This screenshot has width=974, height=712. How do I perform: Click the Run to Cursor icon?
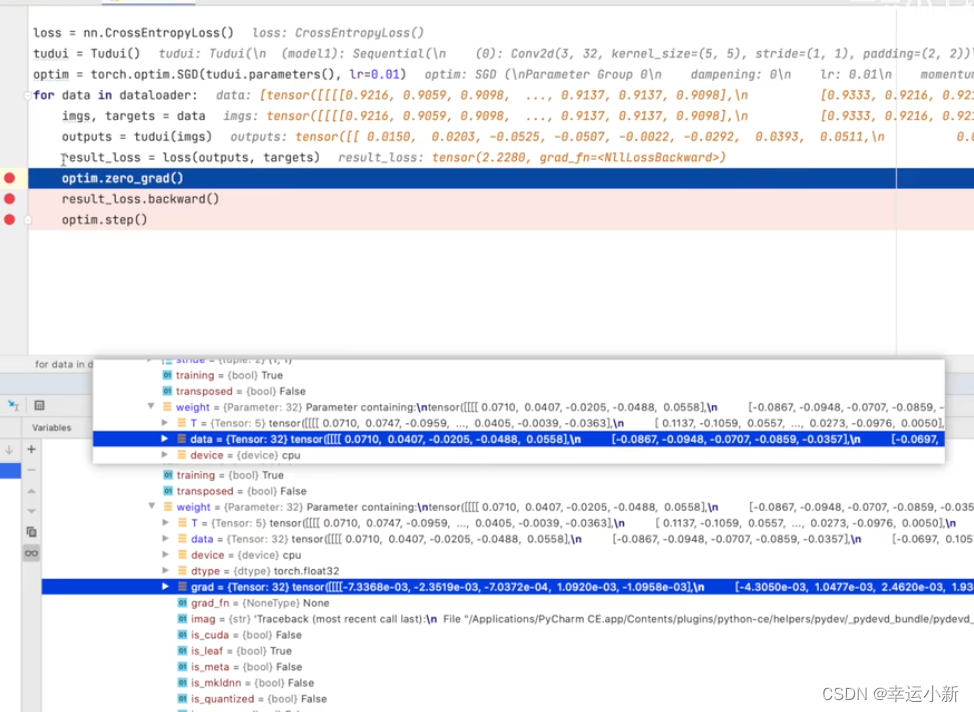[14, 405]
